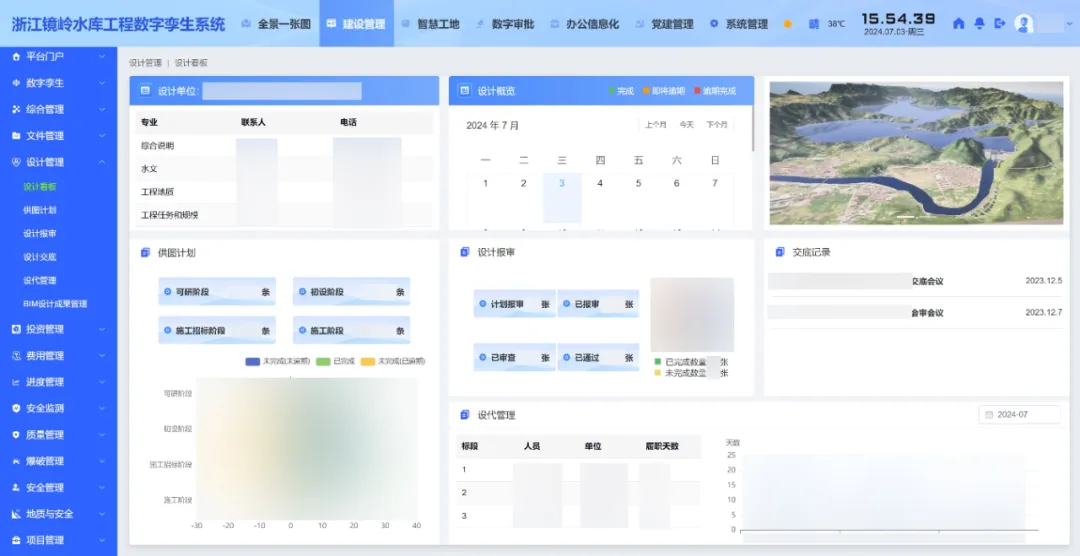Toggle the 未完成(已逾期) yellow legend series
Image resolution: width=1080 pixels, height=556 pixels.
[368, 361]
